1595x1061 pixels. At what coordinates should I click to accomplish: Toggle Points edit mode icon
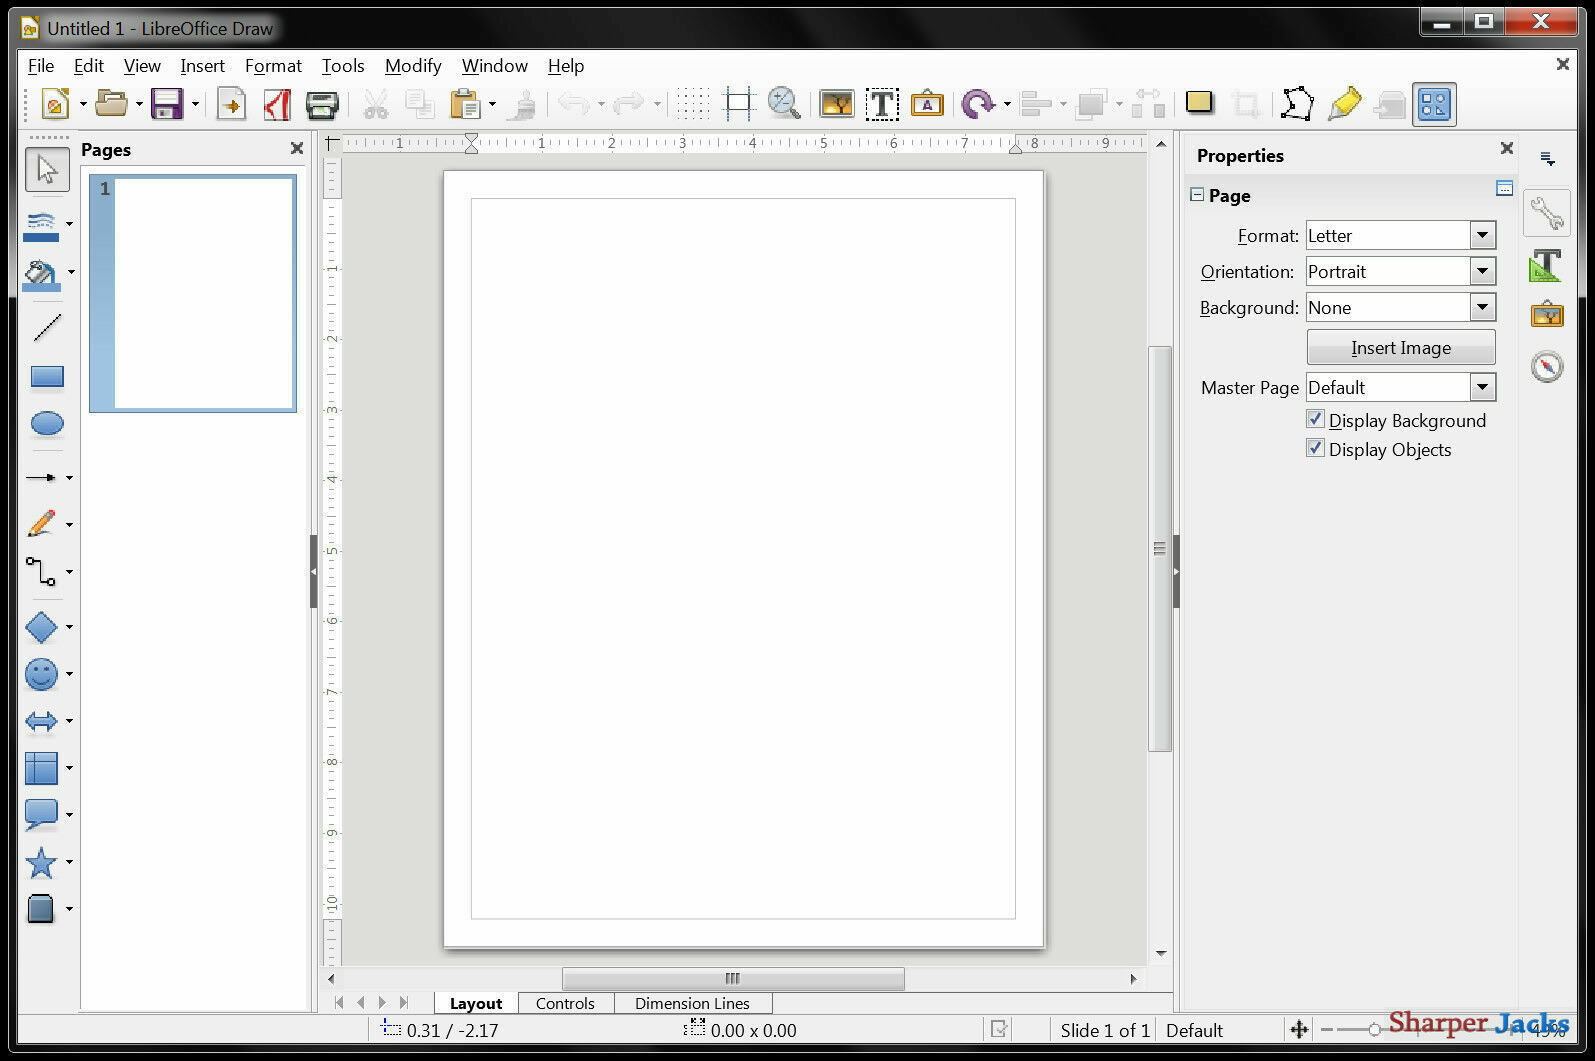point(1297,104)
